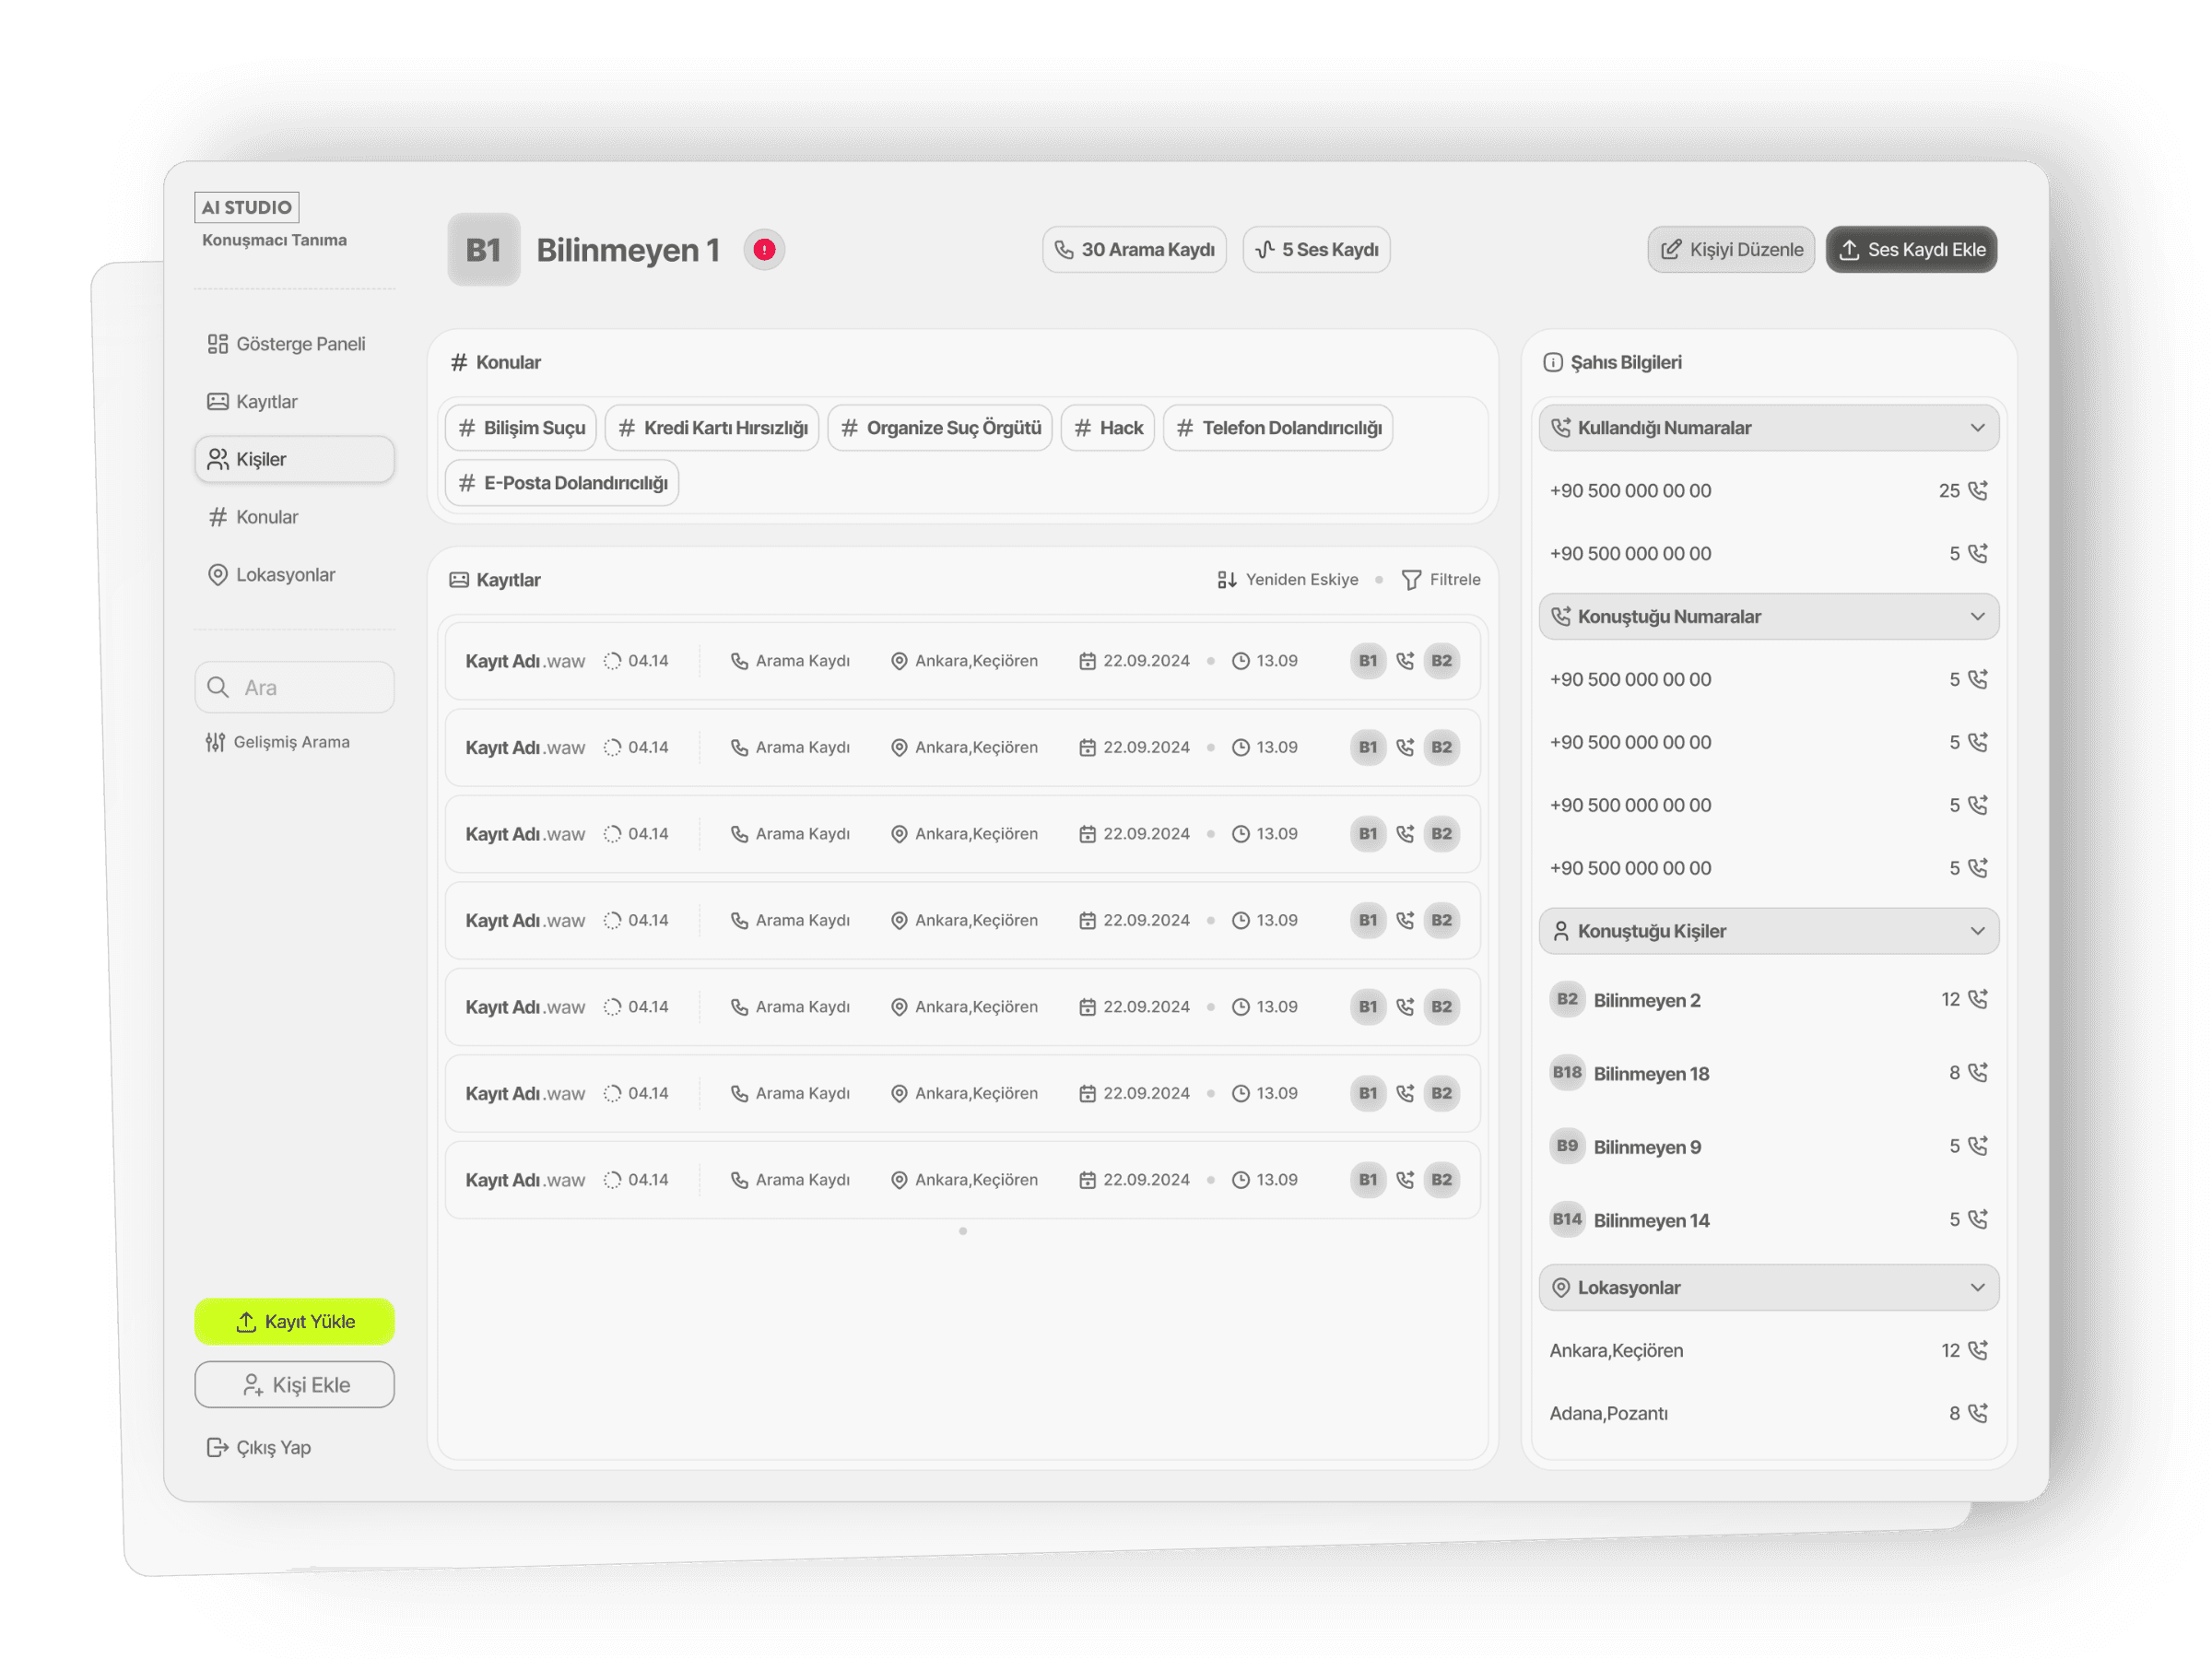Click the info icon beside Şahıs Bilgileri

(x=1552, y=362)
